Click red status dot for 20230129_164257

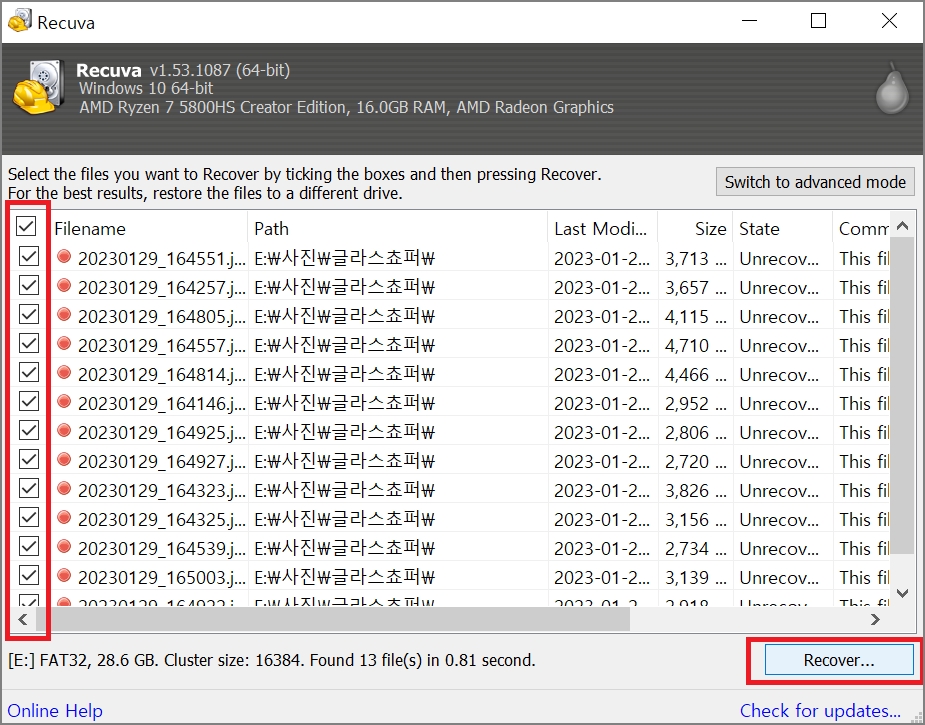64,286
